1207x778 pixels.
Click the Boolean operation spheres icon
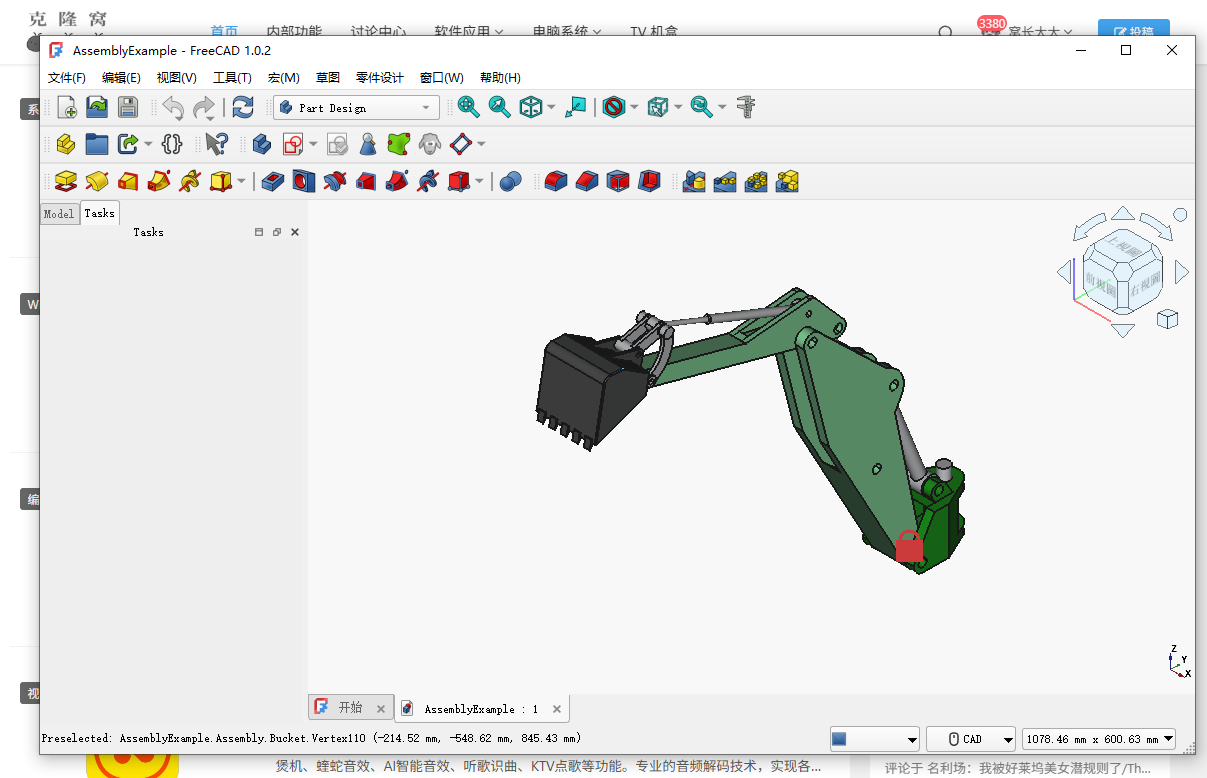(510, 181)
